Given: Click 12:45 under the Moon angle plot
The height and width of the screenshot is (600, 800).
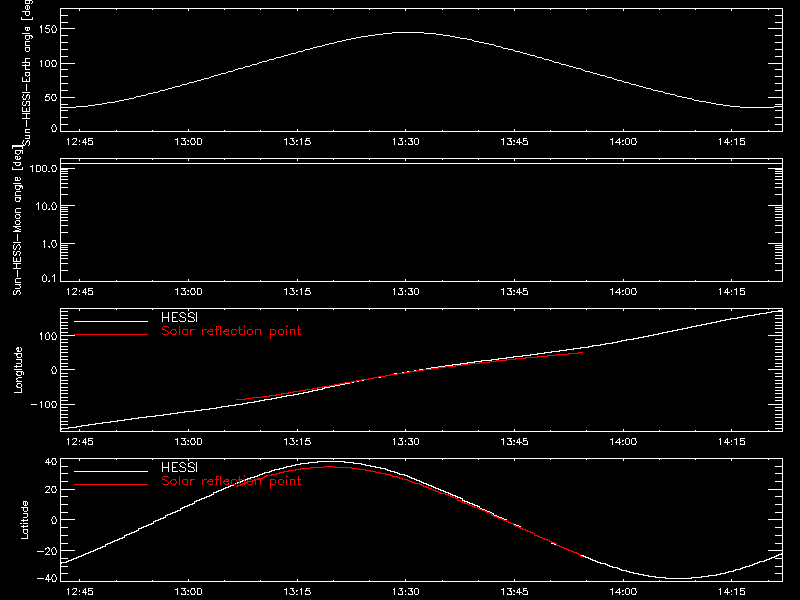Looking at the screenshot, I should pos(80,291).
